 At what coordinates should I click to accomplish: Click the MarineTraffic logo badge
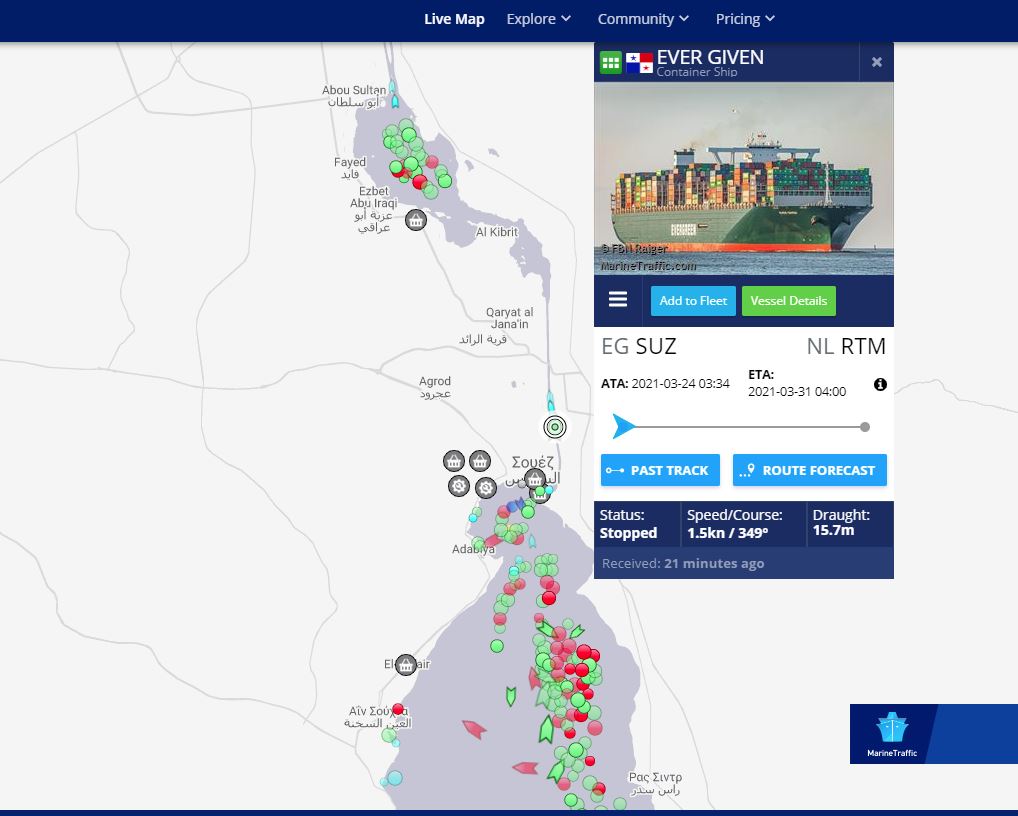[892, 734]
